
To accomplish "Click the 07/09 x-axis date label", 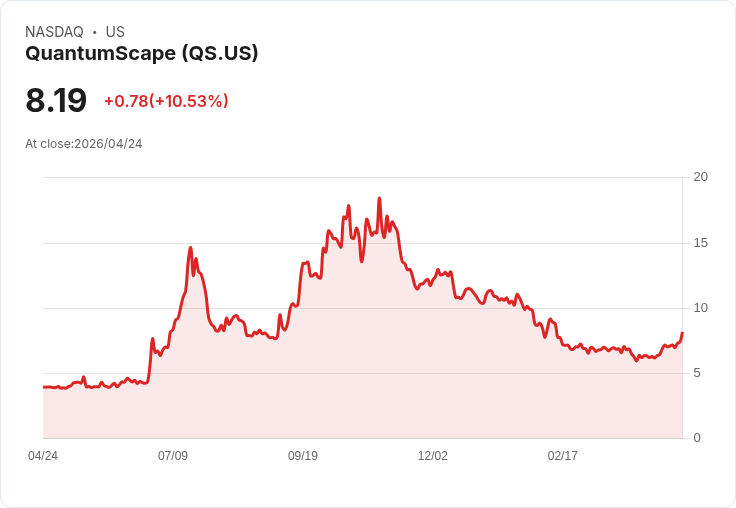I will point(173,456).
